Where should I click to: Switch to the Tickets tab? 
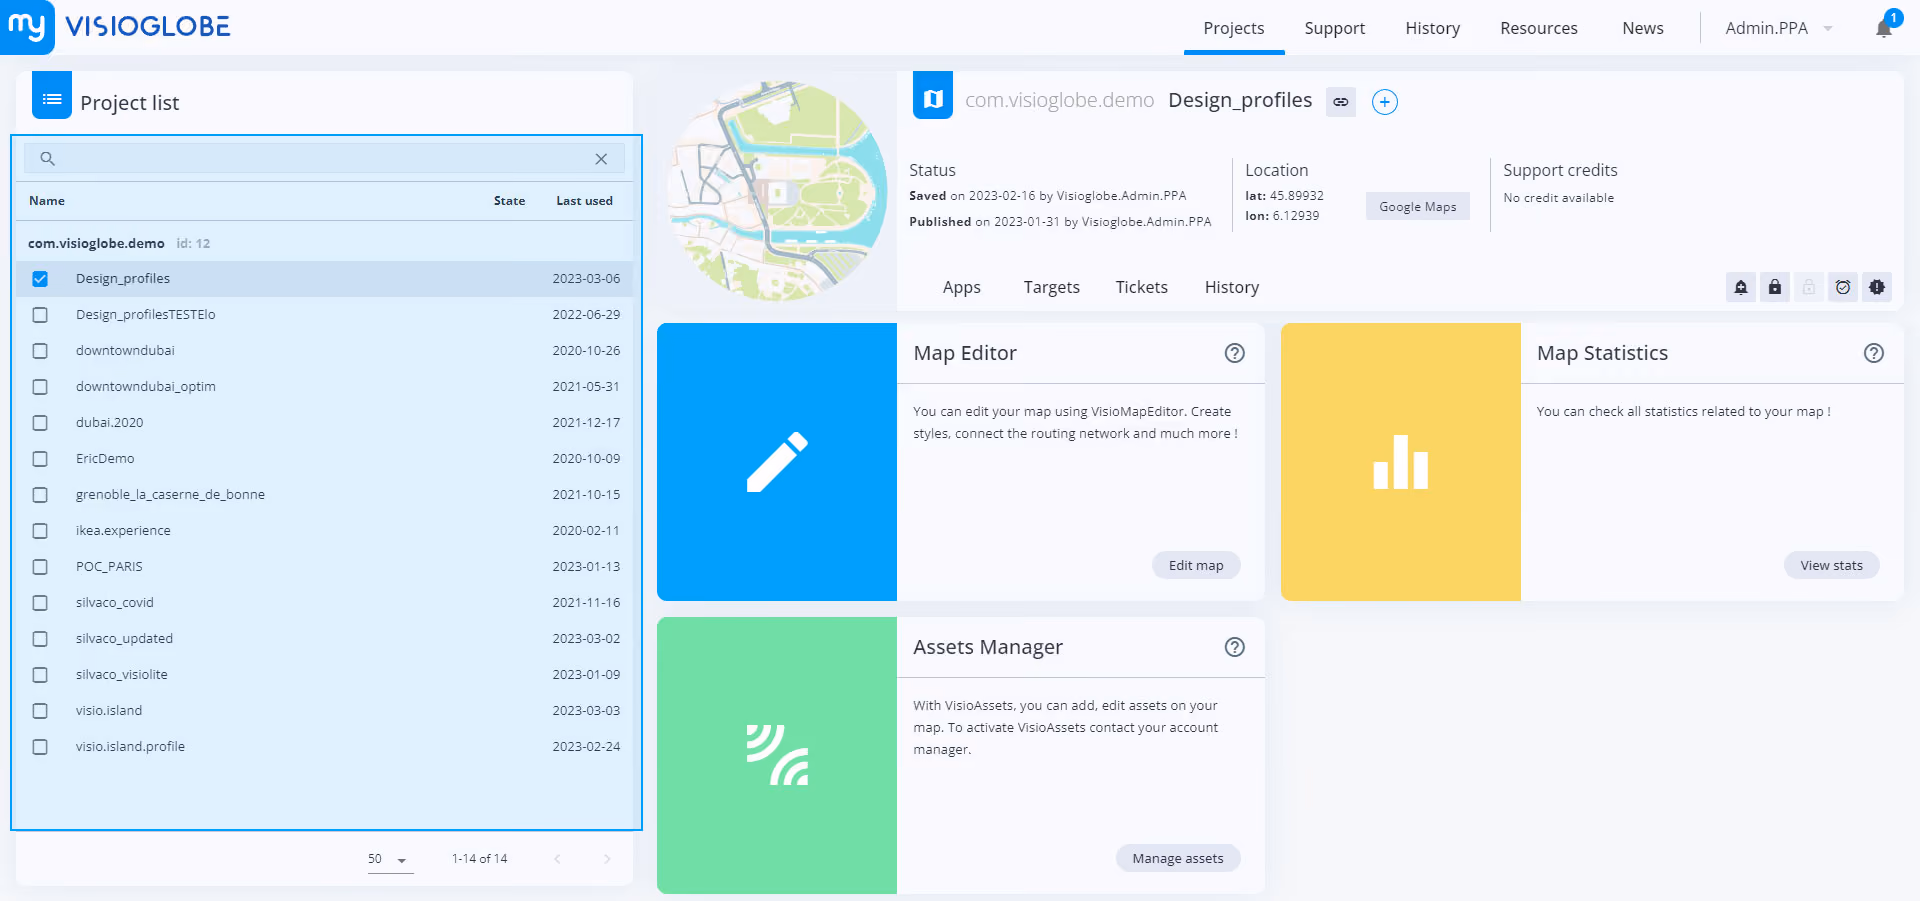click(1142, 288)
